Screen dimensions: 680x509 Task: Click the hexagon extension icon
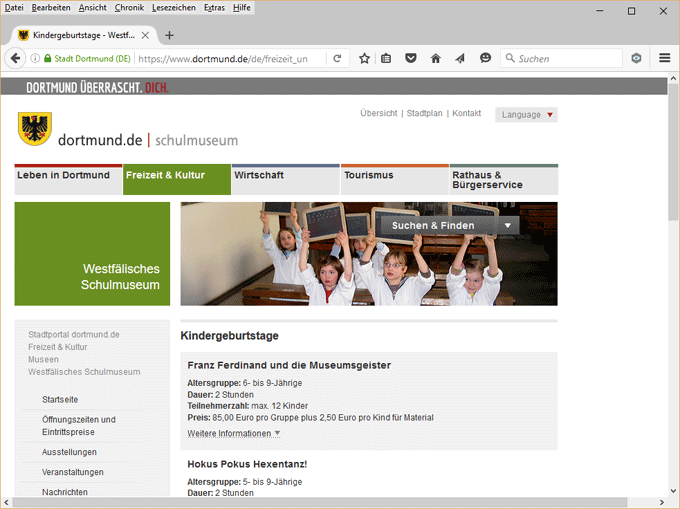click(636, 58)
